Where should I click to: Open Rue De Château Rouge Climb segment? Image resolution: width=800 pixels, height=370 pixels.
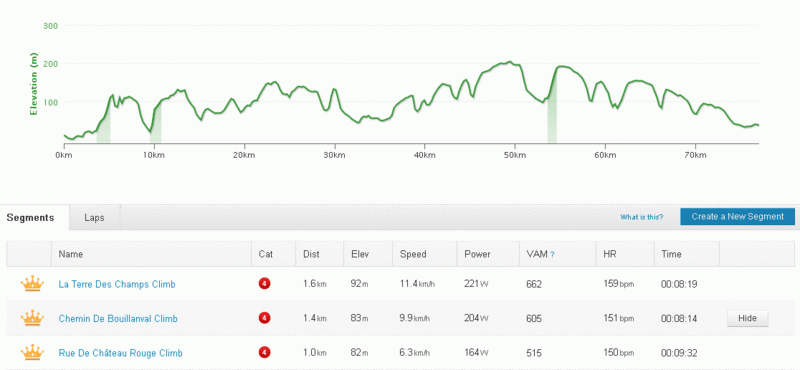pyautogui.click(x=120, y=353)
